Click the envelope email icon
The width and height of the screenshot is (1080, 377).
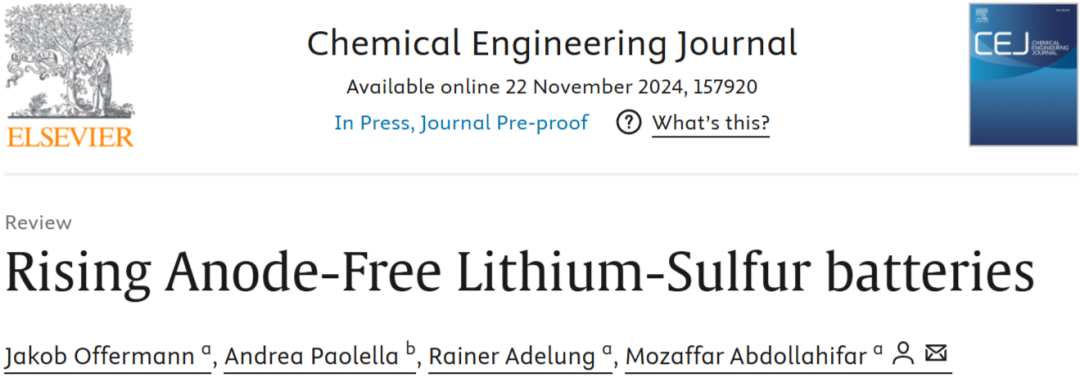point(935,354)
